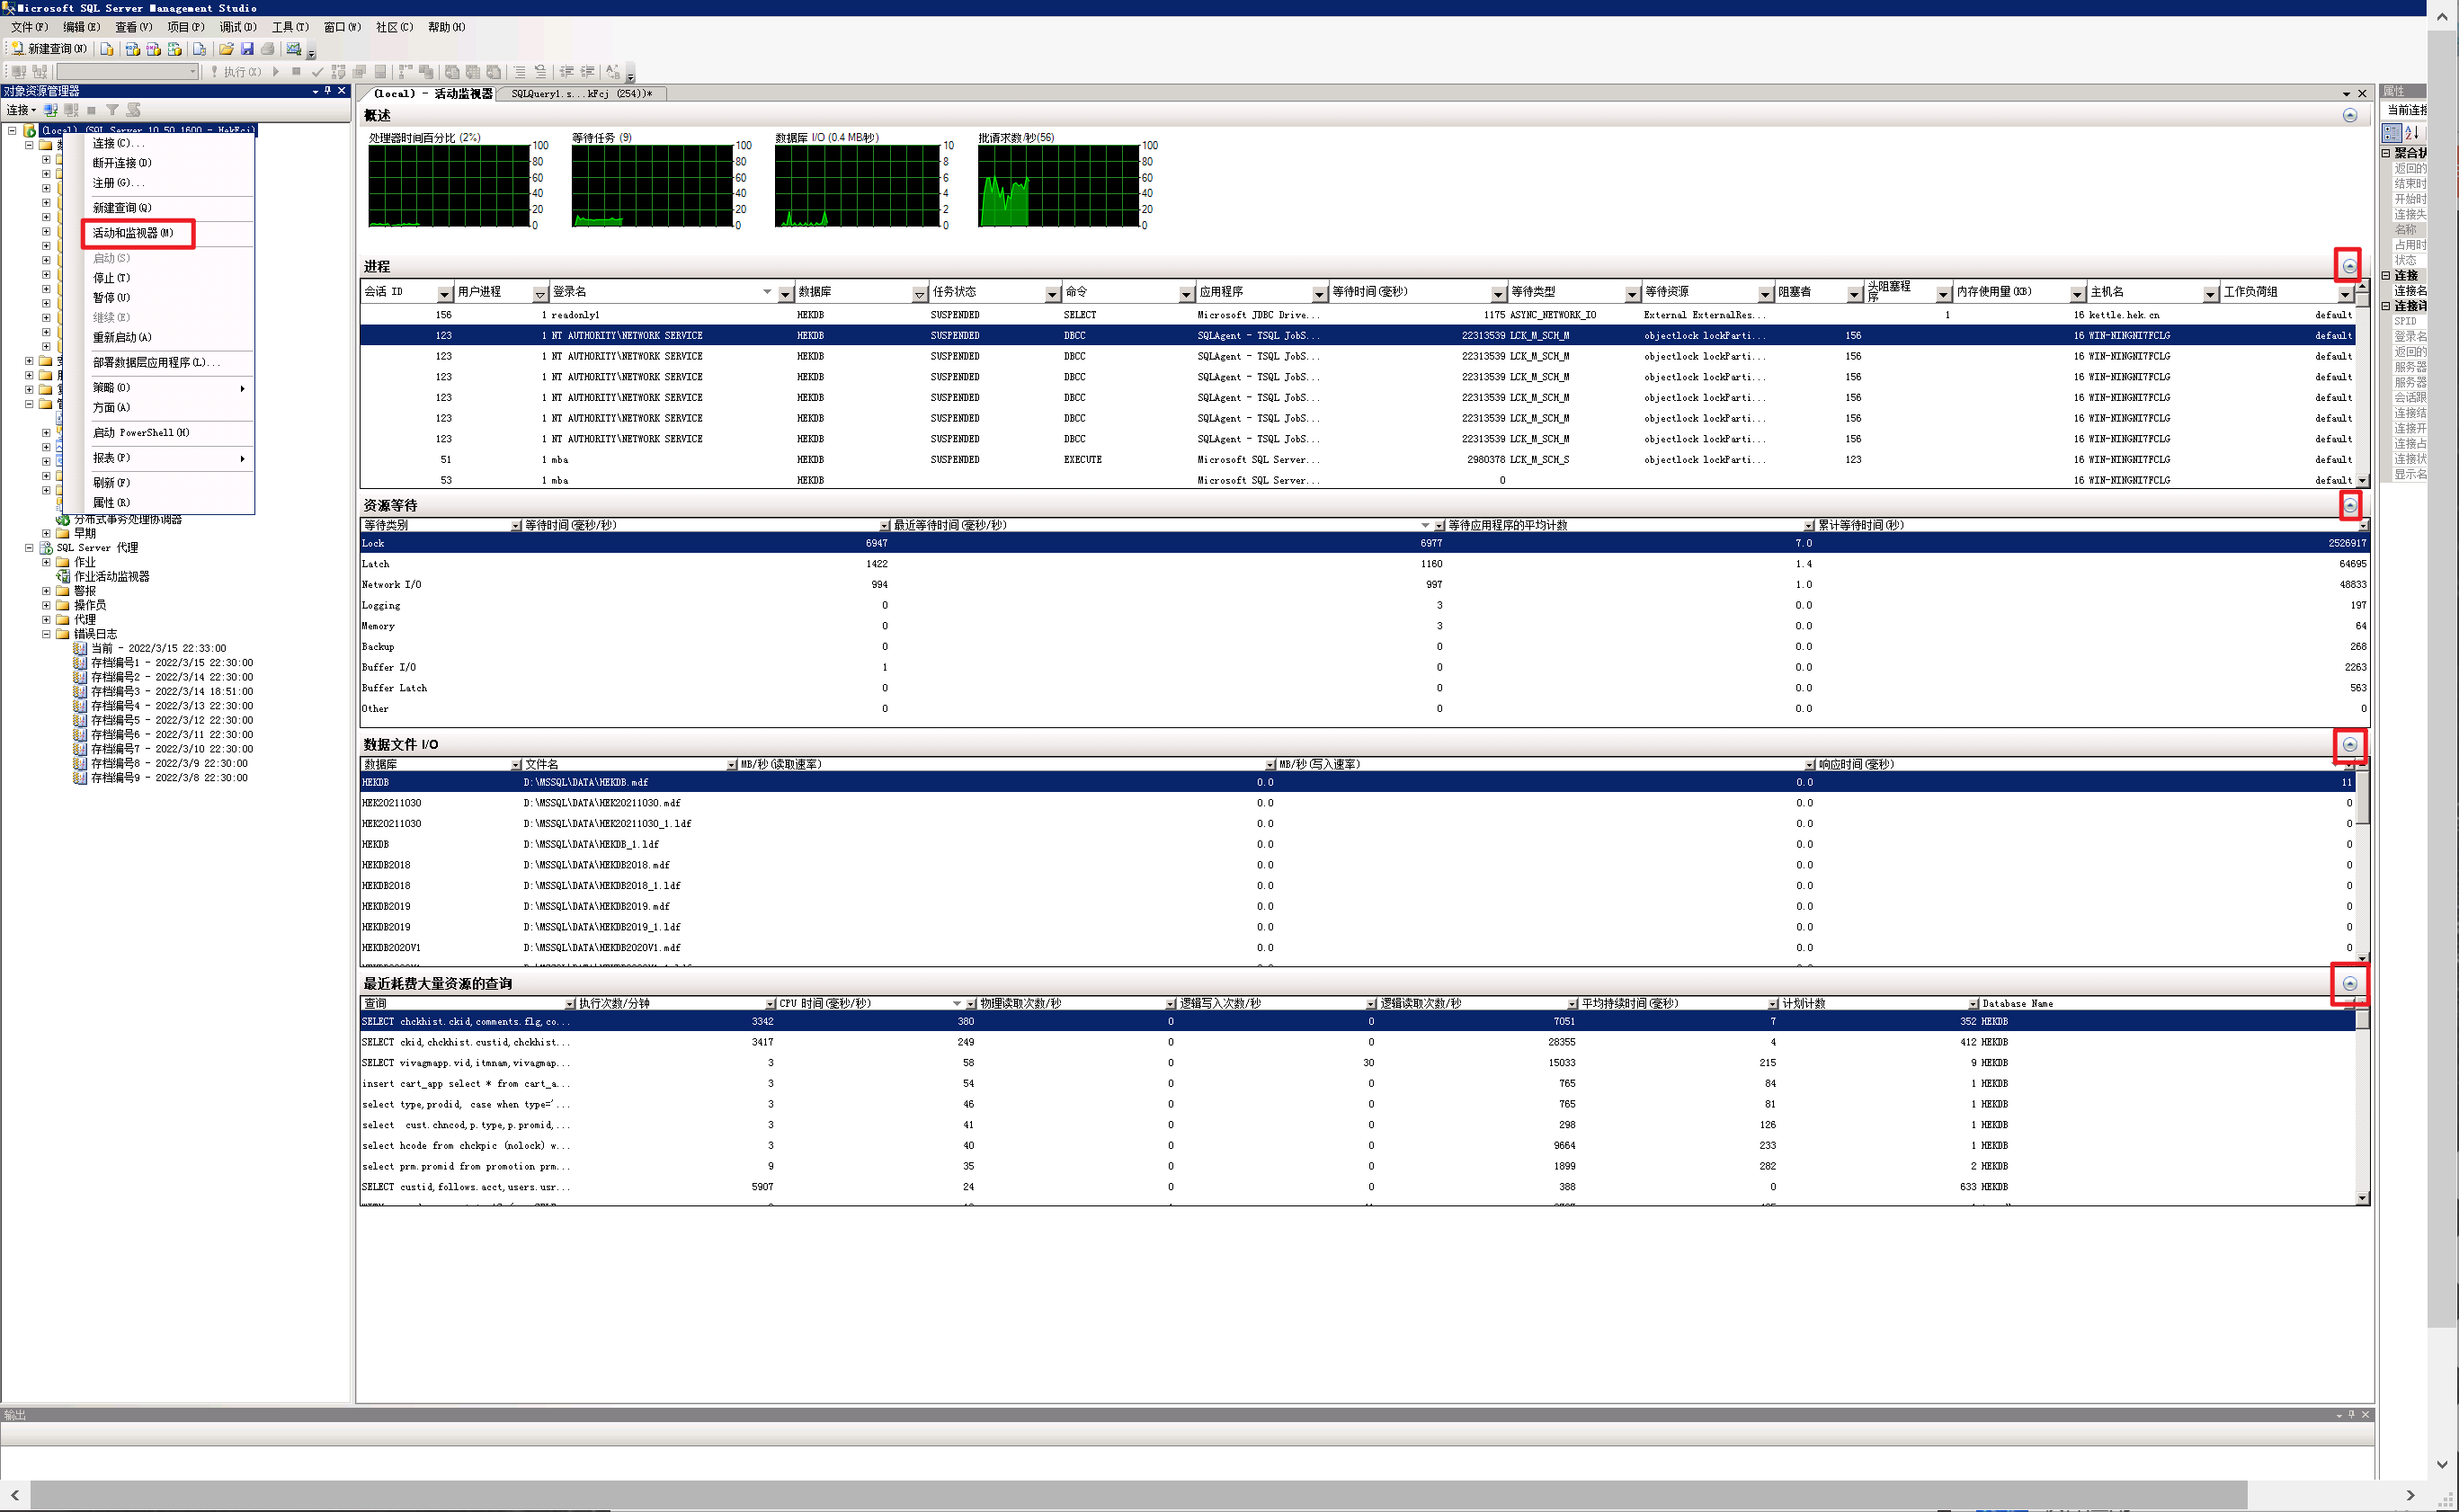Click Object Explorer disconnect icon

click(71, 110)
